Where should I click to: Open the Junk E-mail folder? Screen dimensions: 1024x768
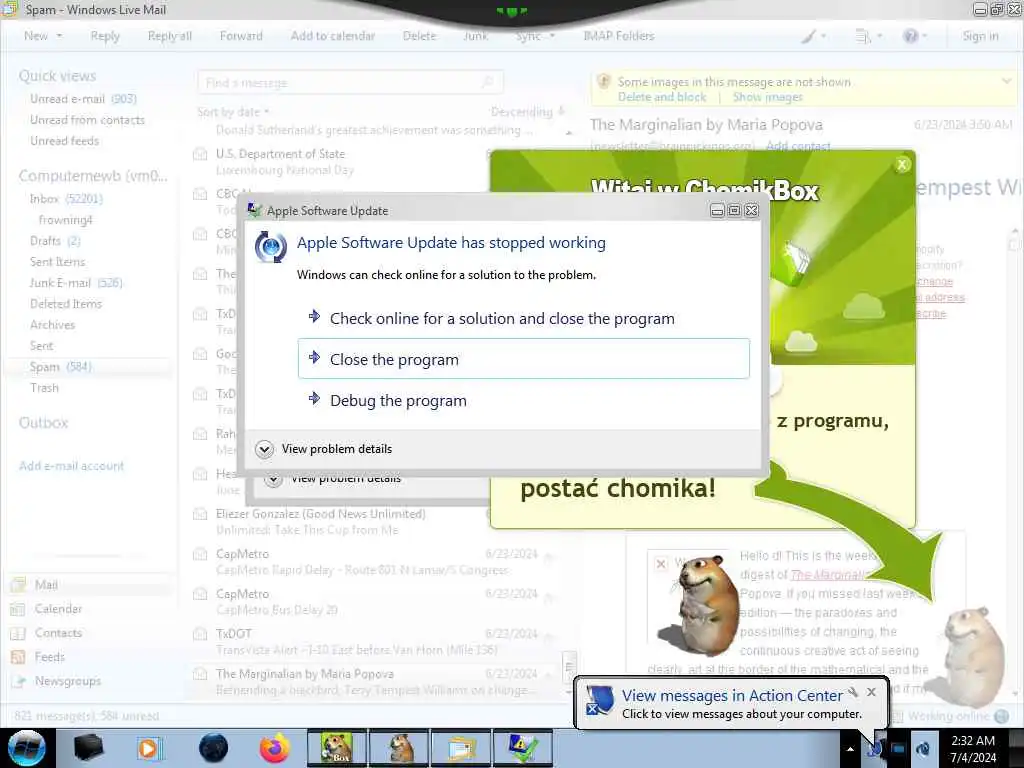76,283
